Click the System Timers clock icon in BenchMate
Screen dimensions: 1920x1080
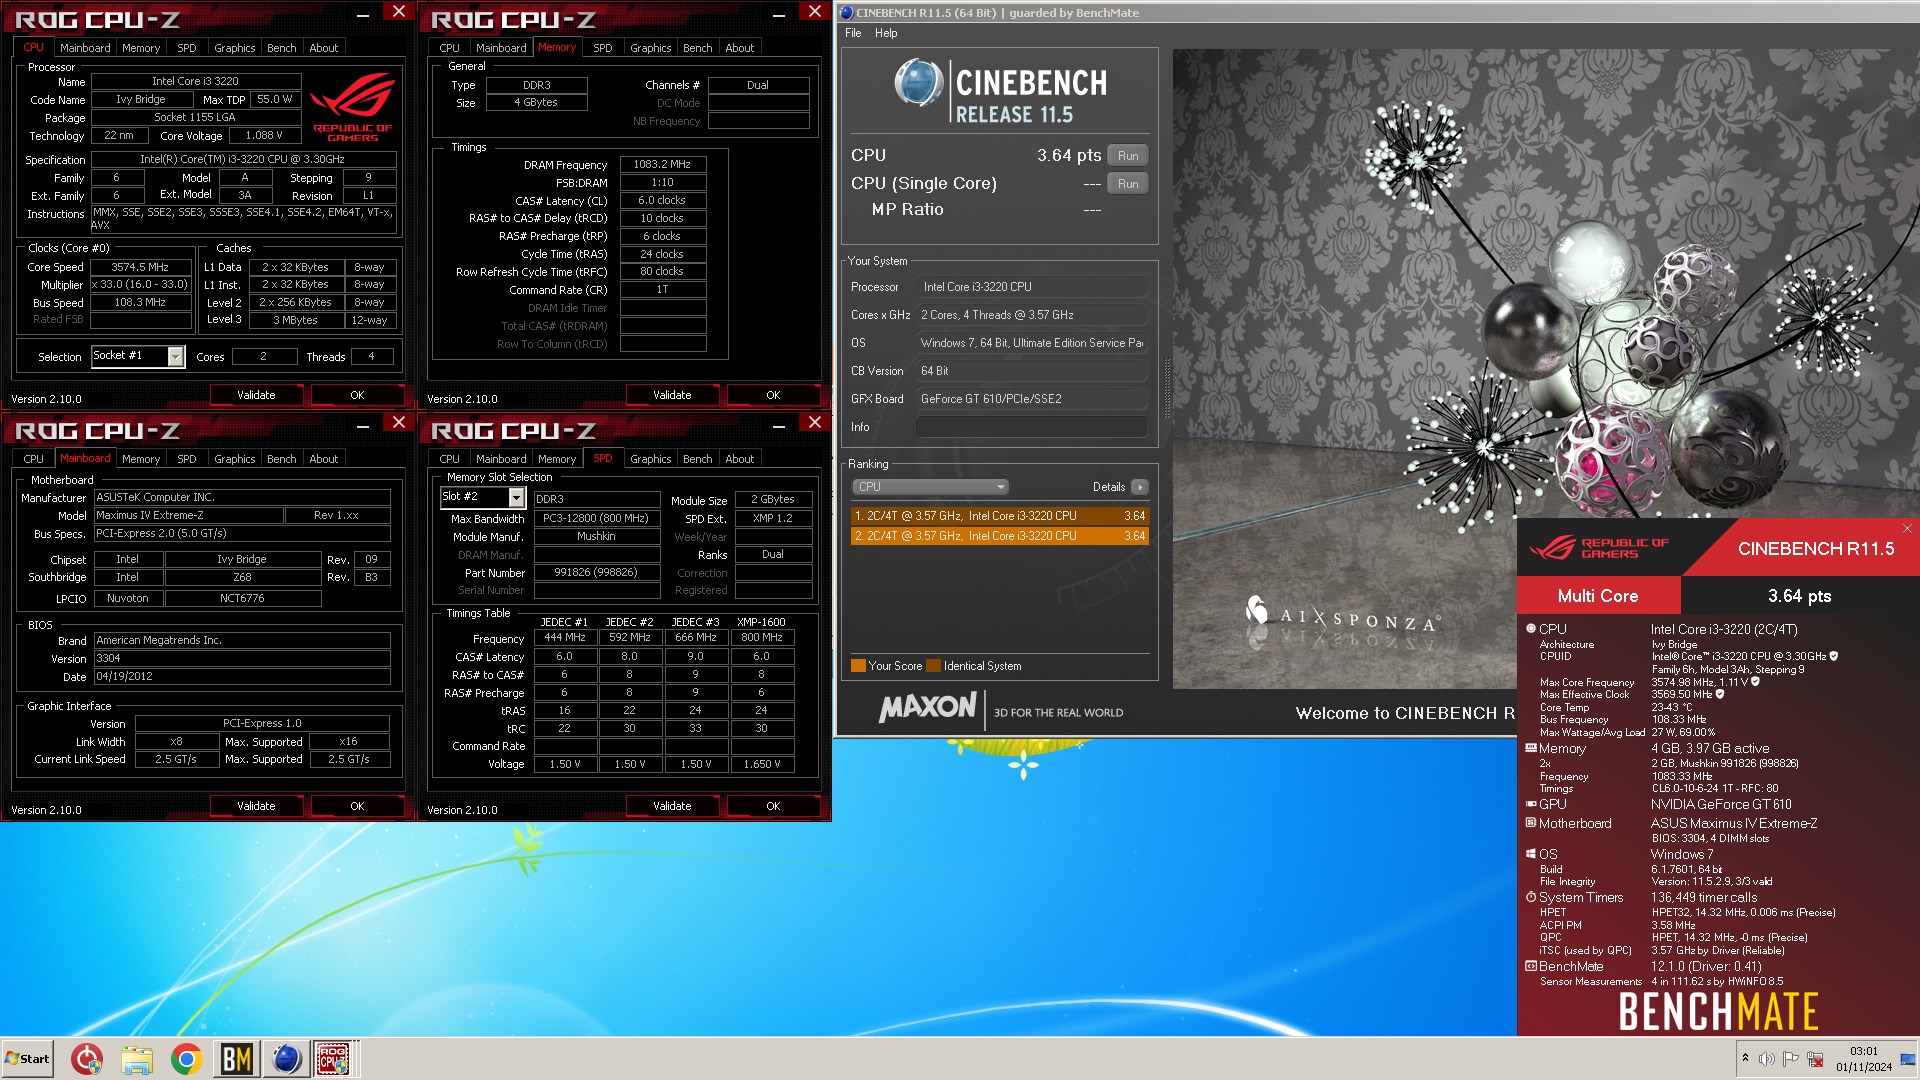click(x=1531, y=897)
